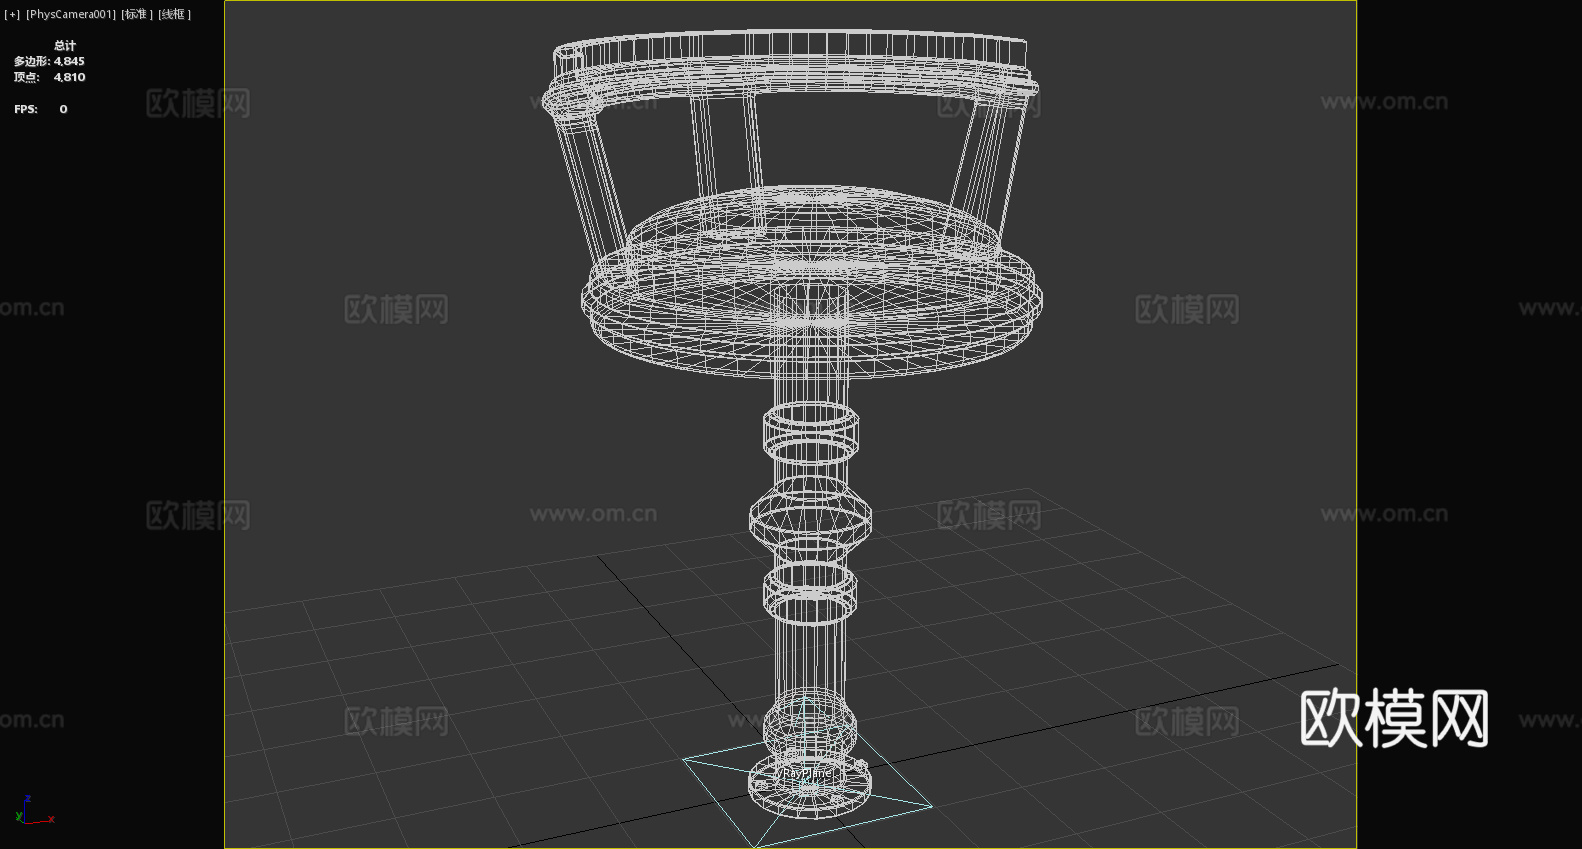The image size is (1582, 849).
Task: Select the vertex count value 4,810
Action: click(x=69, y=77)
